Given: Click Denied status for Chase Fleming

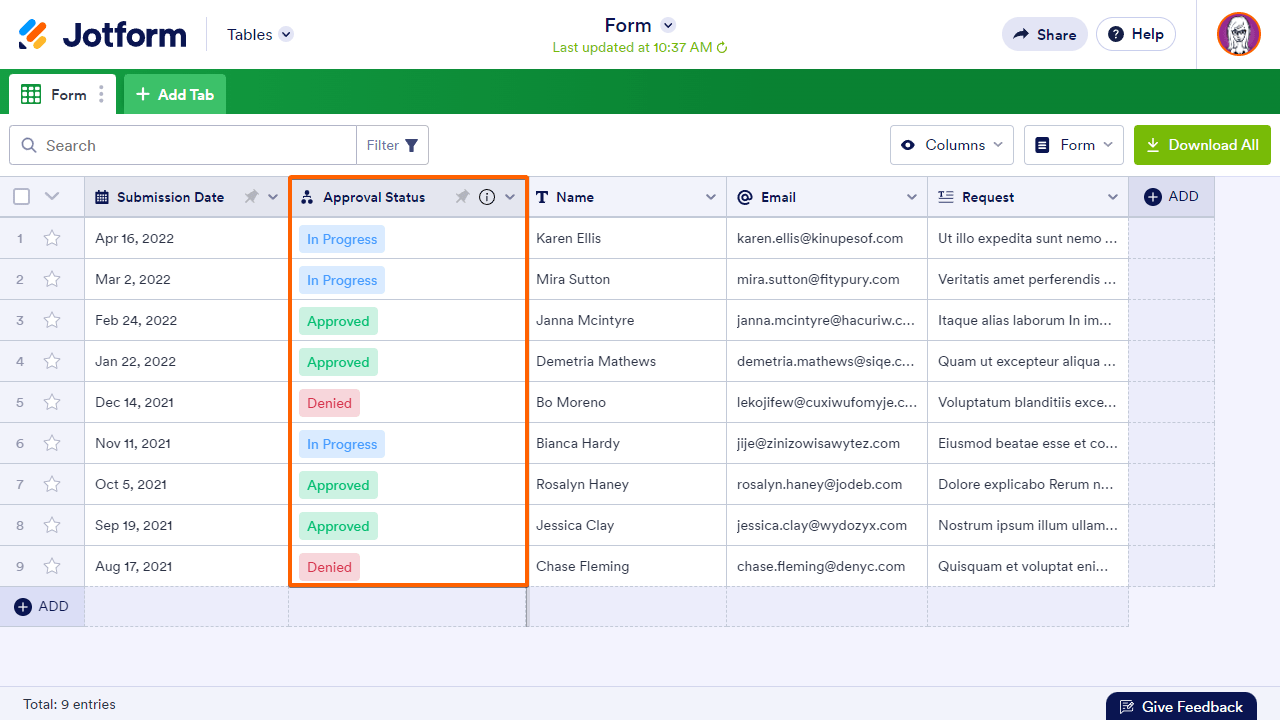Looking at the screenshot, I should [x=329, y=567].
